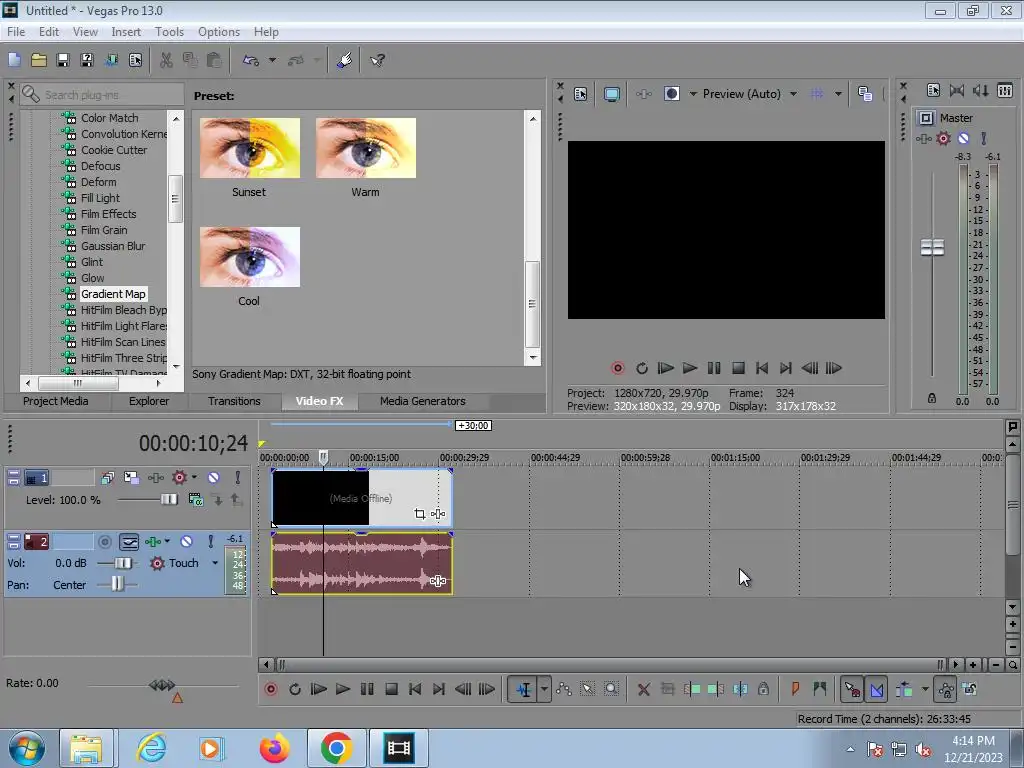This screenshot has height=768, width=1024.
Task: Expand the Touch automation mode dropdown
Action: point(215,563)
